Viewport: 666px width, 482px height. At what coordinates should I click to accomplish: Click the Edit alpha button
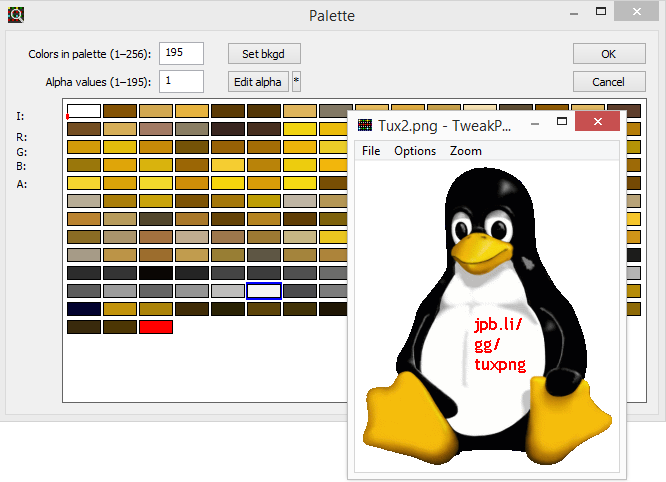(x=258, y=81)
